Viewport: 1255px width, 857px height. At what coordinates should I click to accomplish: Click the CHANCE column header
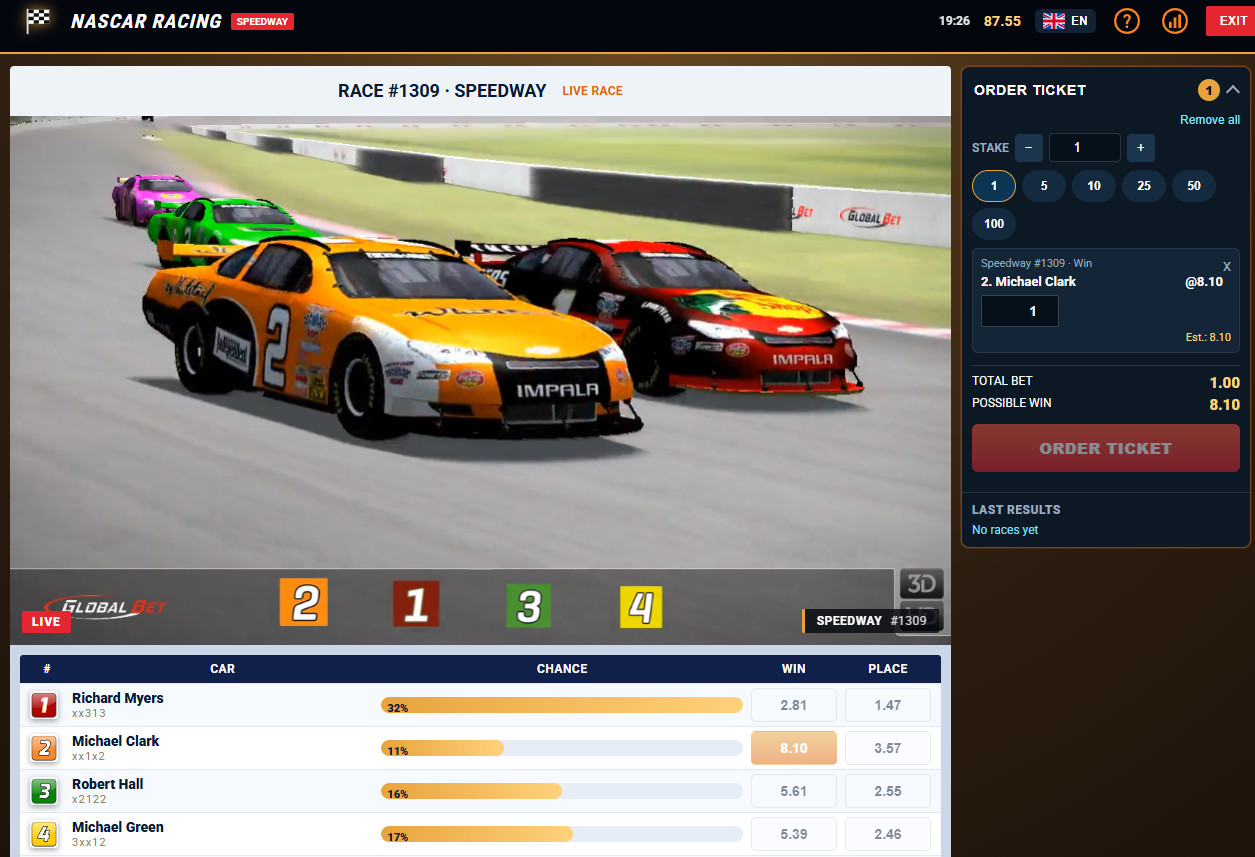pyautogui.click(x=562, y=669)
